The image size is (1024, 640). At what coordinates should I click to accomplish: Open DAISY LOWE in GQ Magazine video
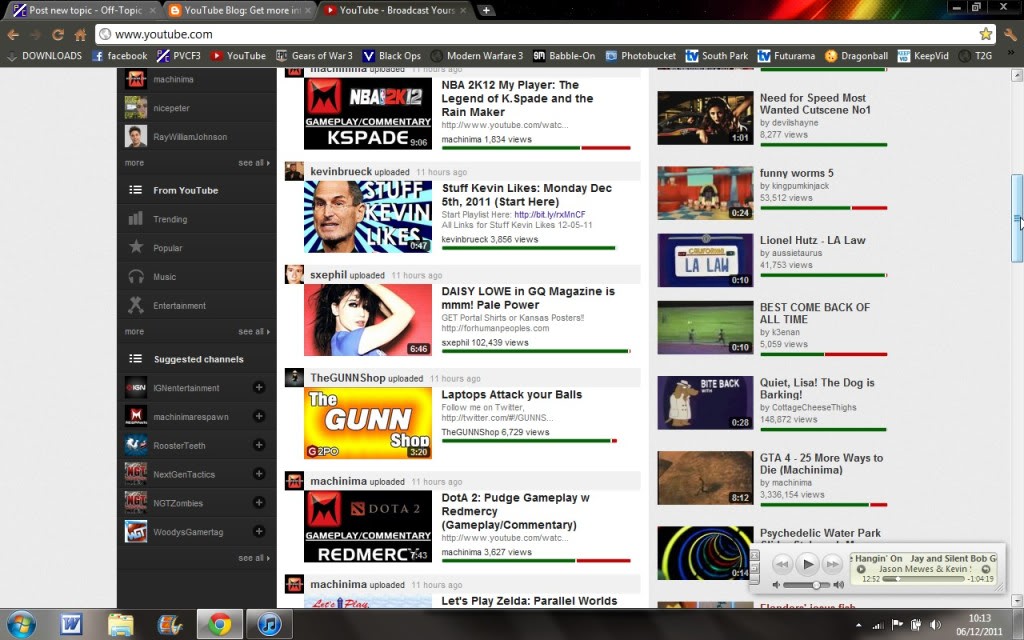coord(528,298)
